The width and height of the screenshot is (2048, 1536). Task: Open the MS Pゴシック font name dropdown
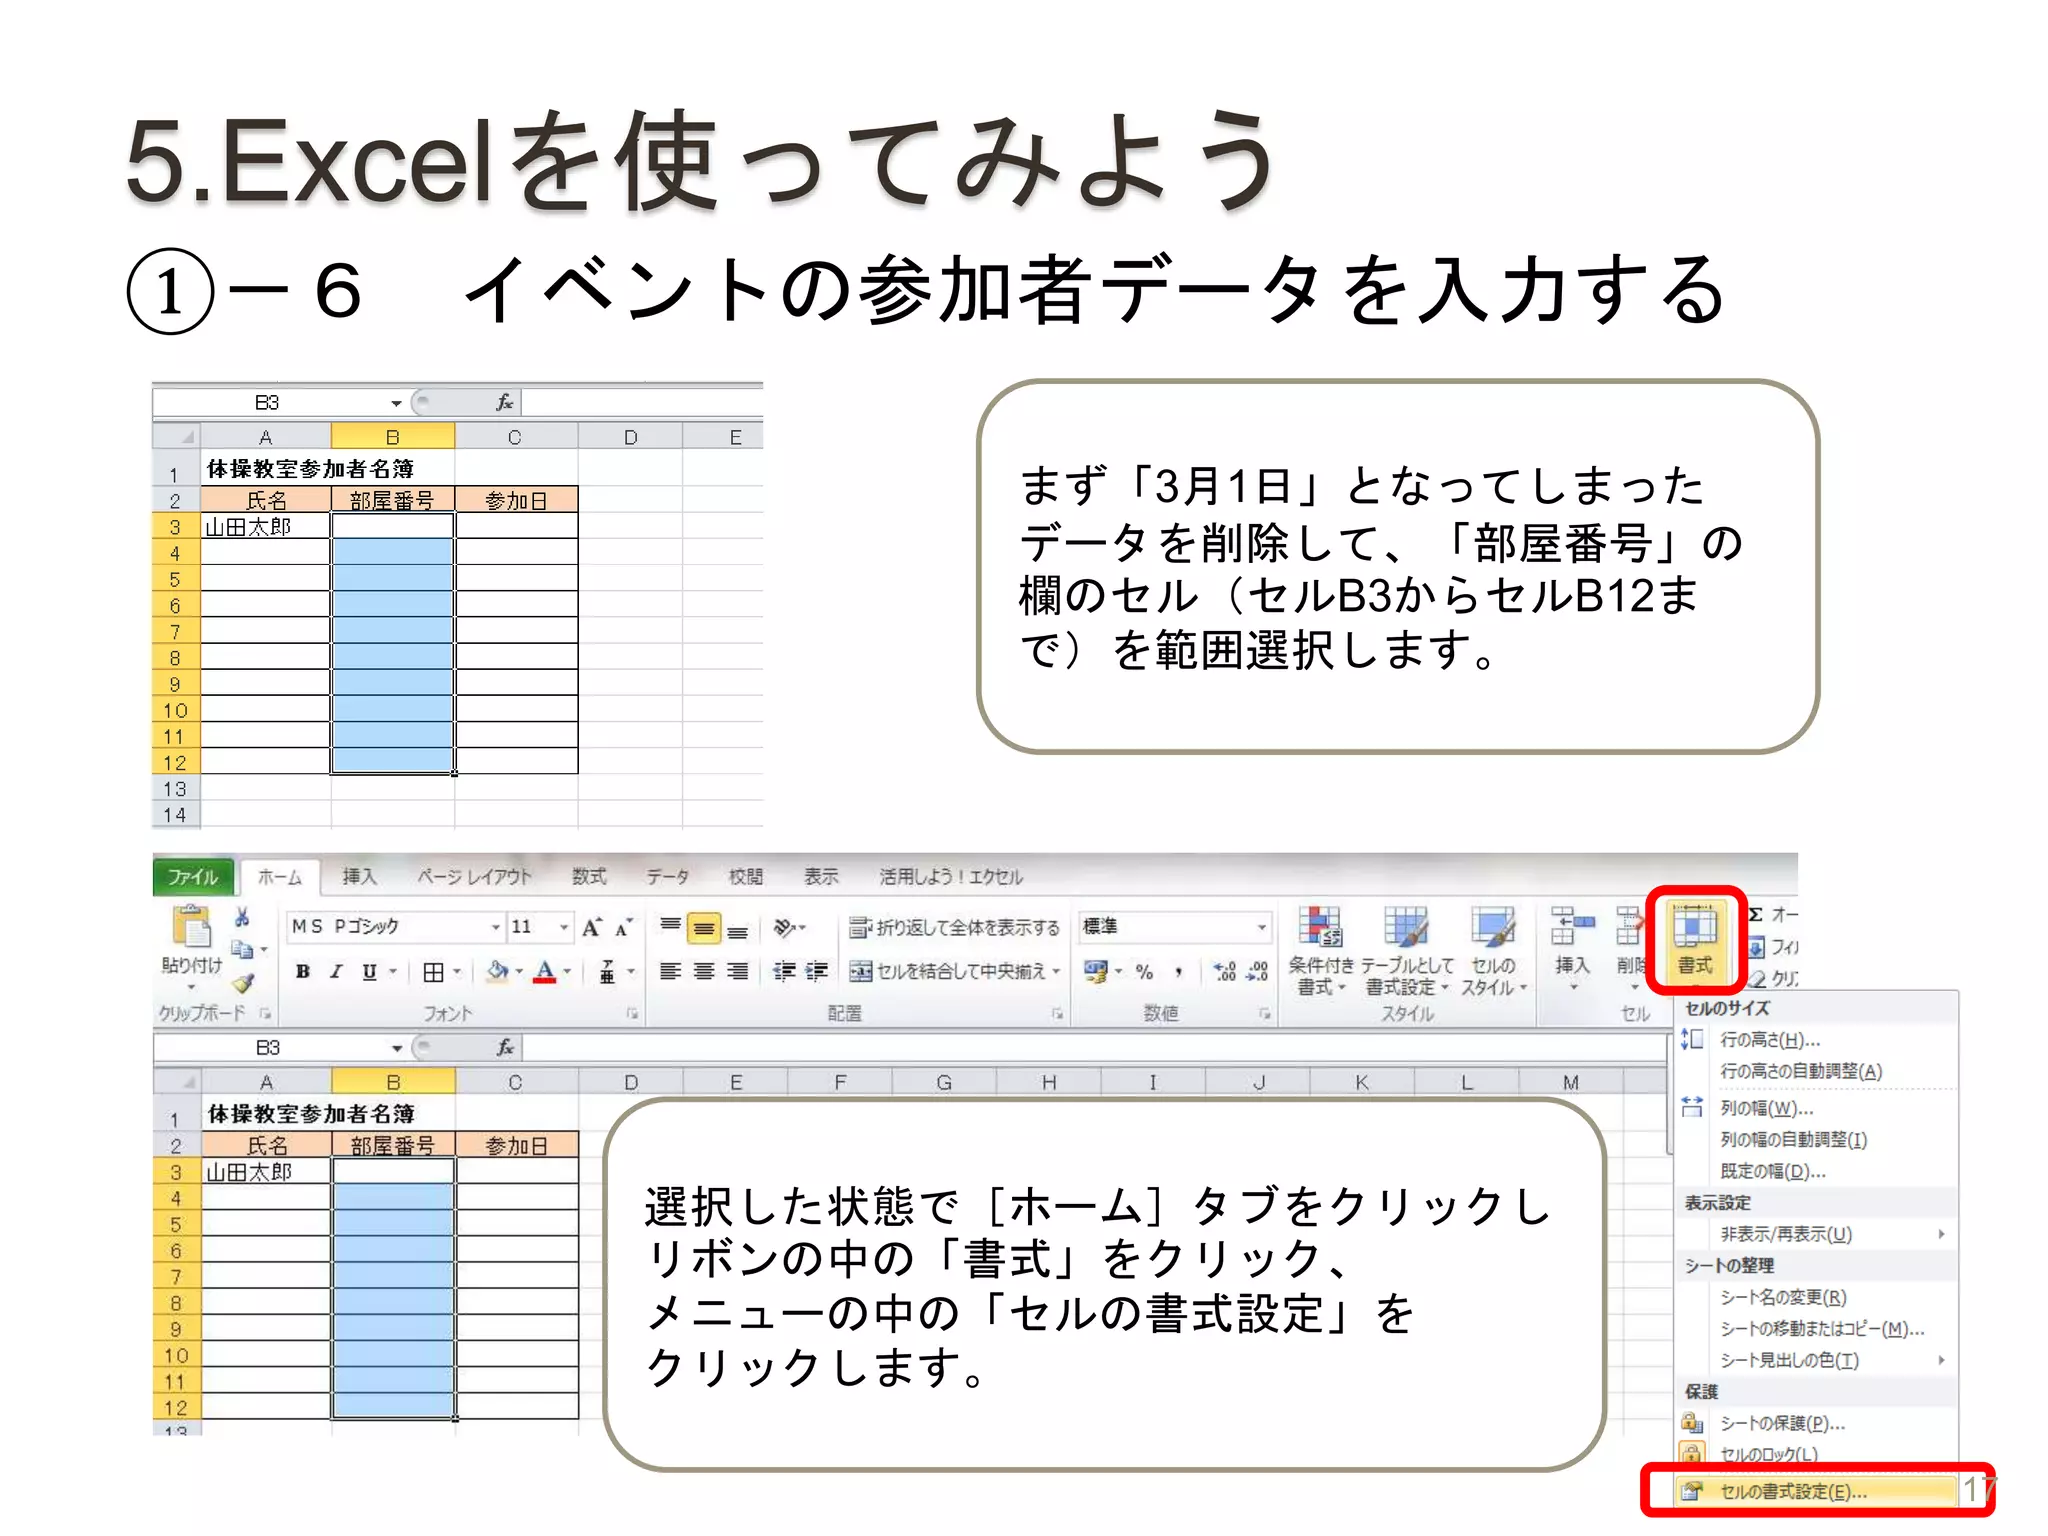point(495,928)
